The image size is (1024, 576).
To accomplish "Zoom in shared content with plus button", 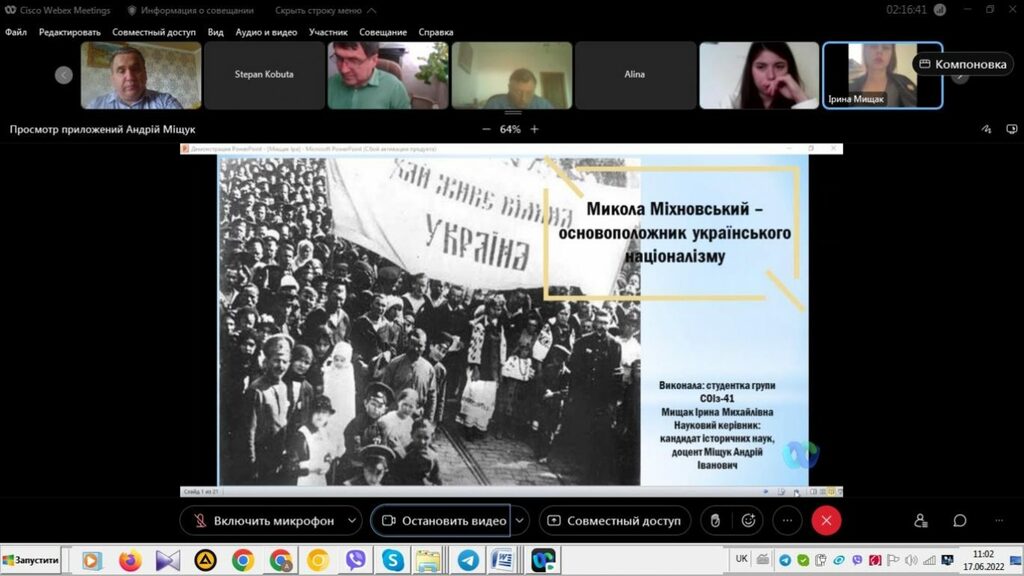I will click(535, 129).
